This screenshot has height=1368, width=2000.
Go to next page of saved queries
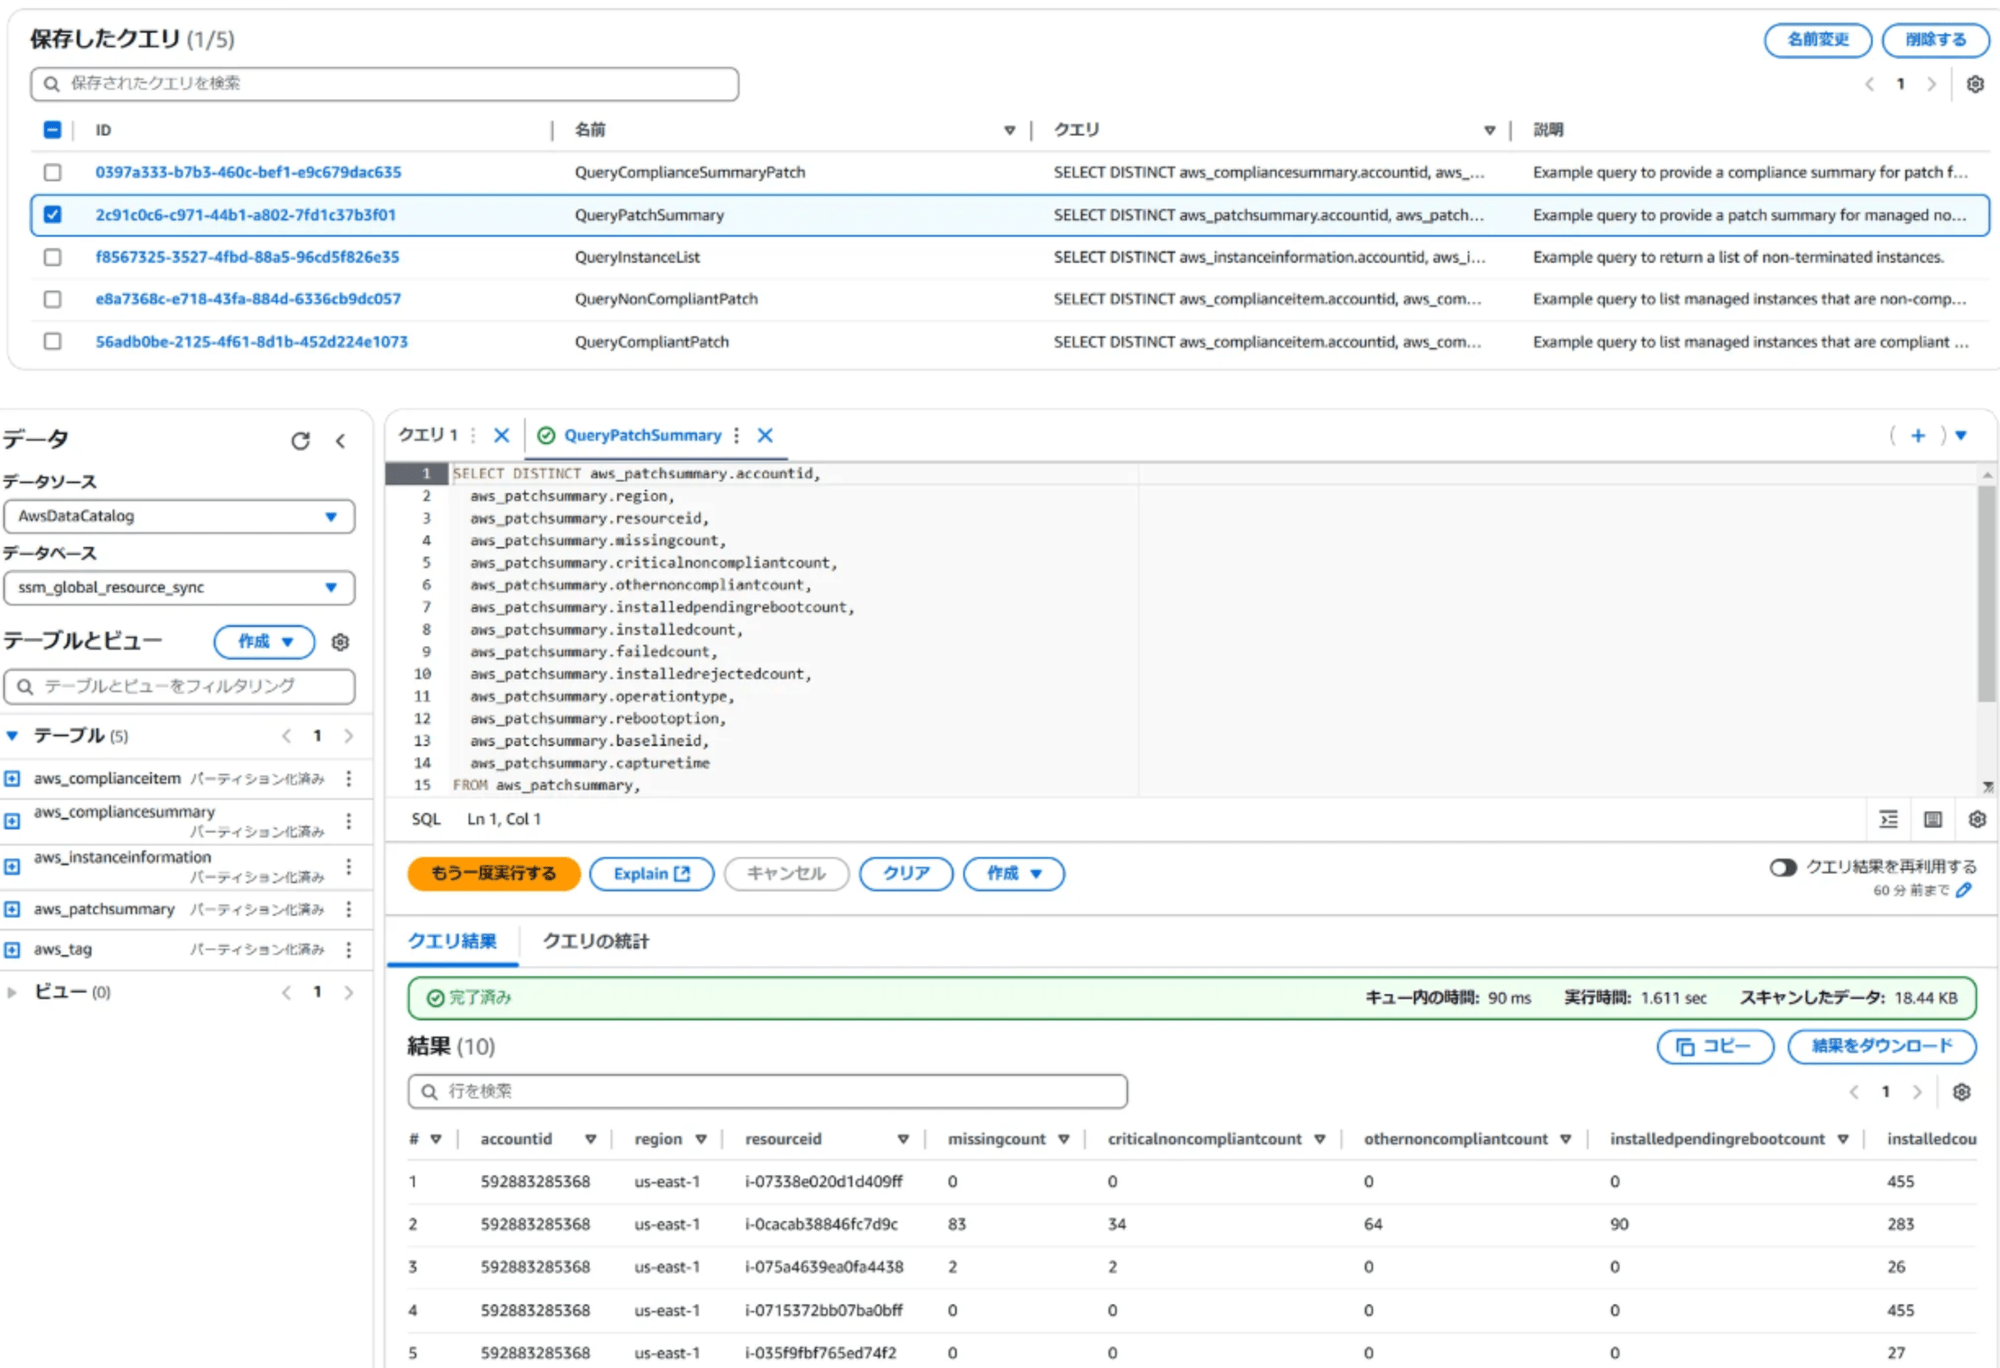pos(1932,84)
